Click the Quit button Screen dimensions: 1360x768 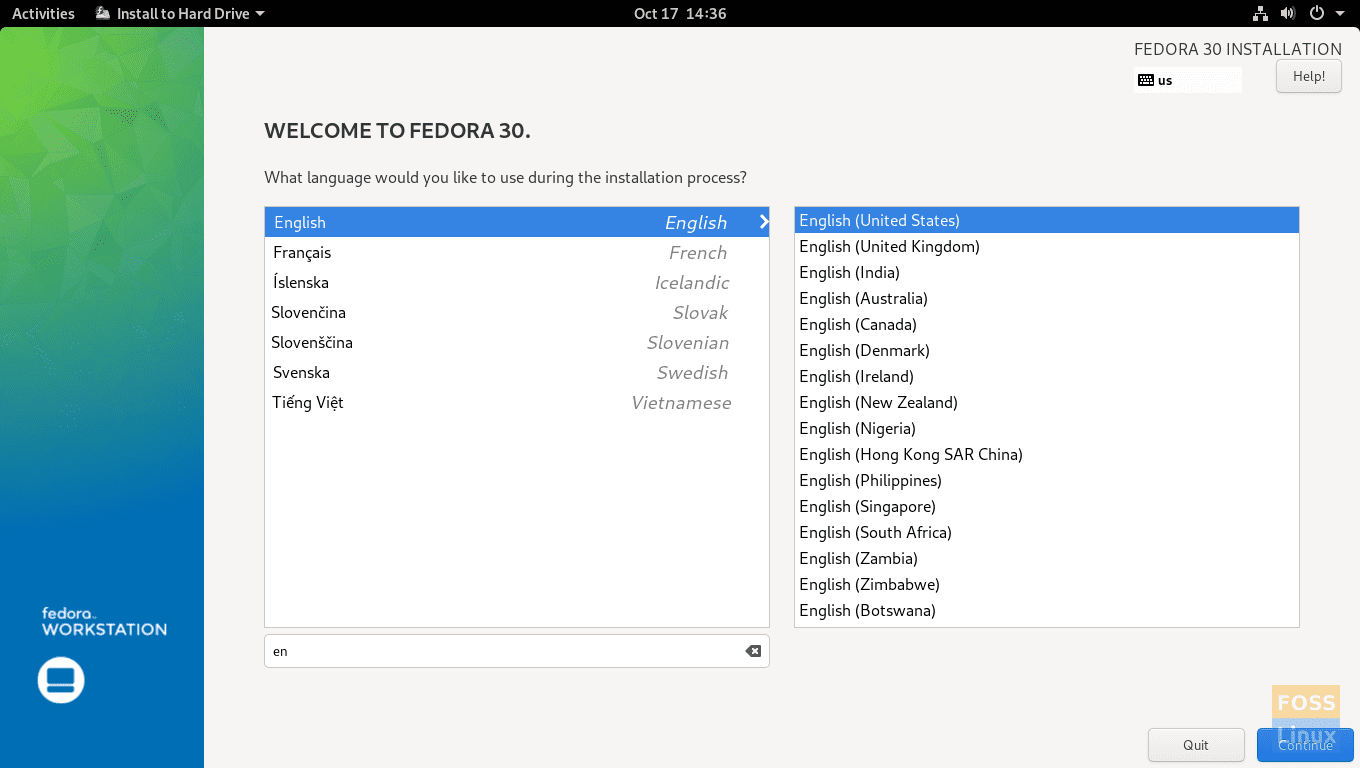pos(1196,745)
